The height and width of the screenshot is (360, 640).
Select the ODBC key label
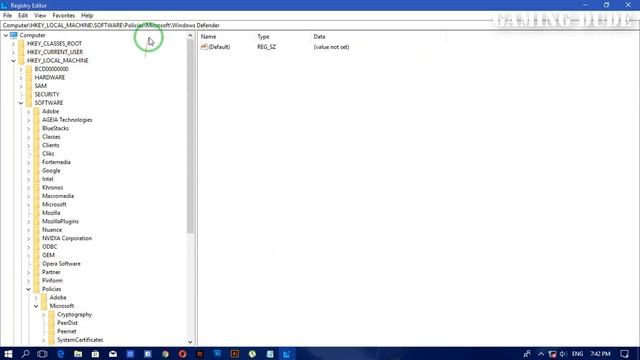tap(50, 247)
